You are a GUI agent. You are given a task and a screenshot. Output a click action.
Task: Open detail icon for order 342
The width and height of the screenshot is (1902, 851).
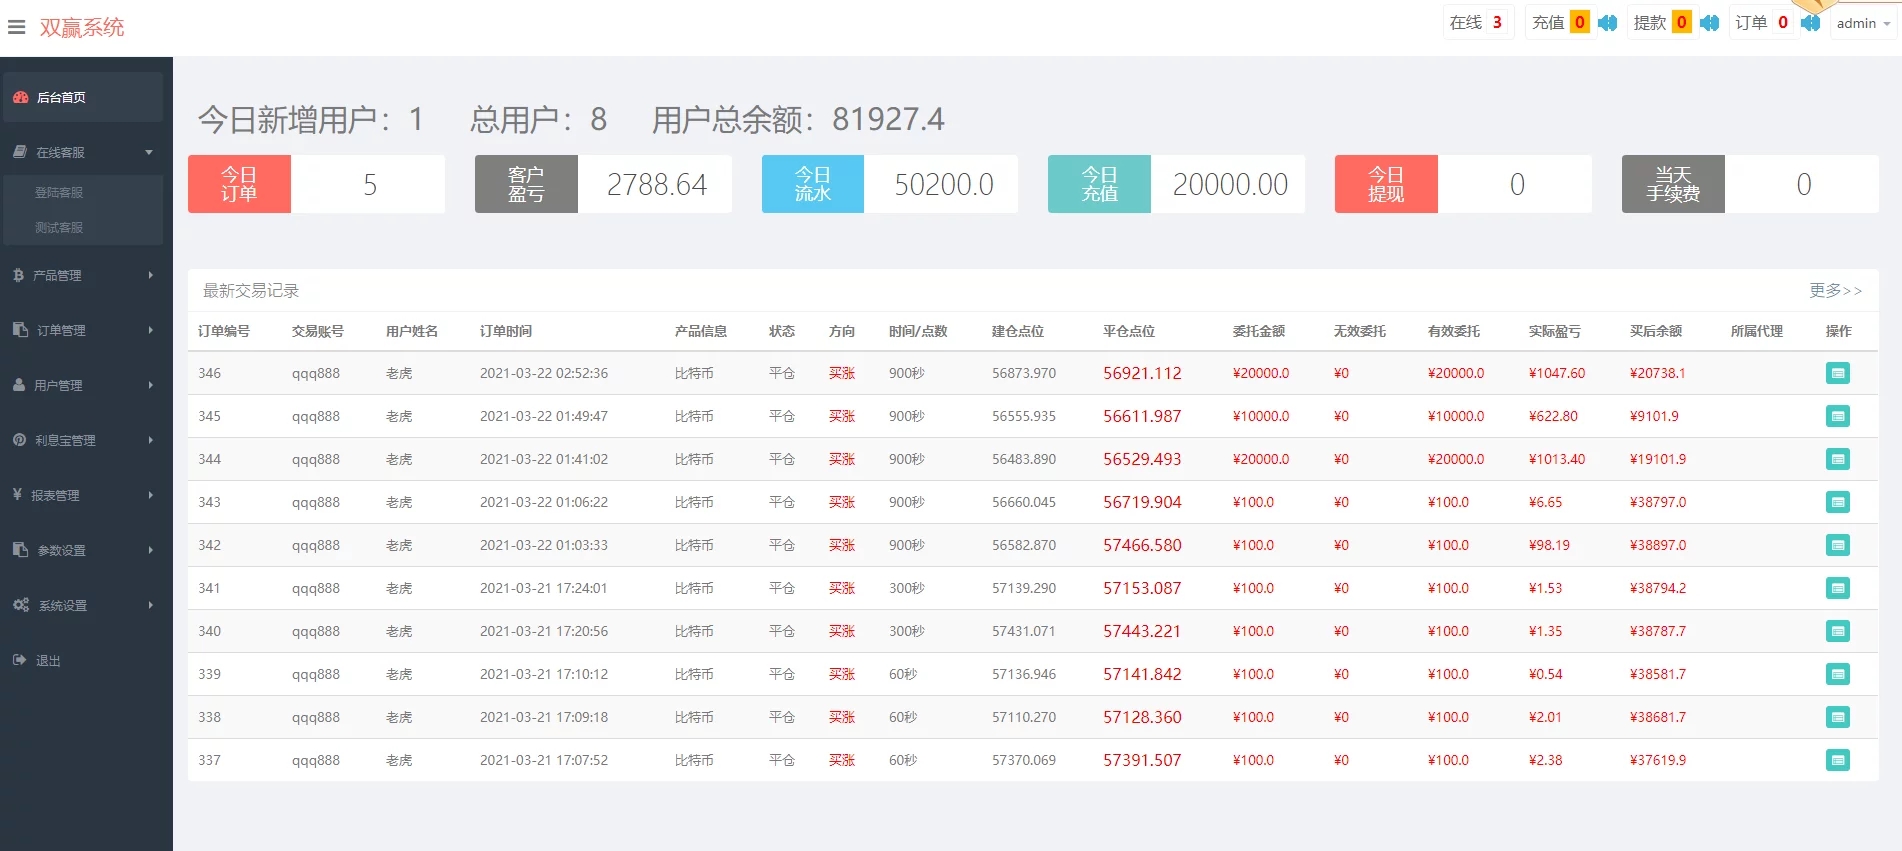click(x=1837, y=545)
